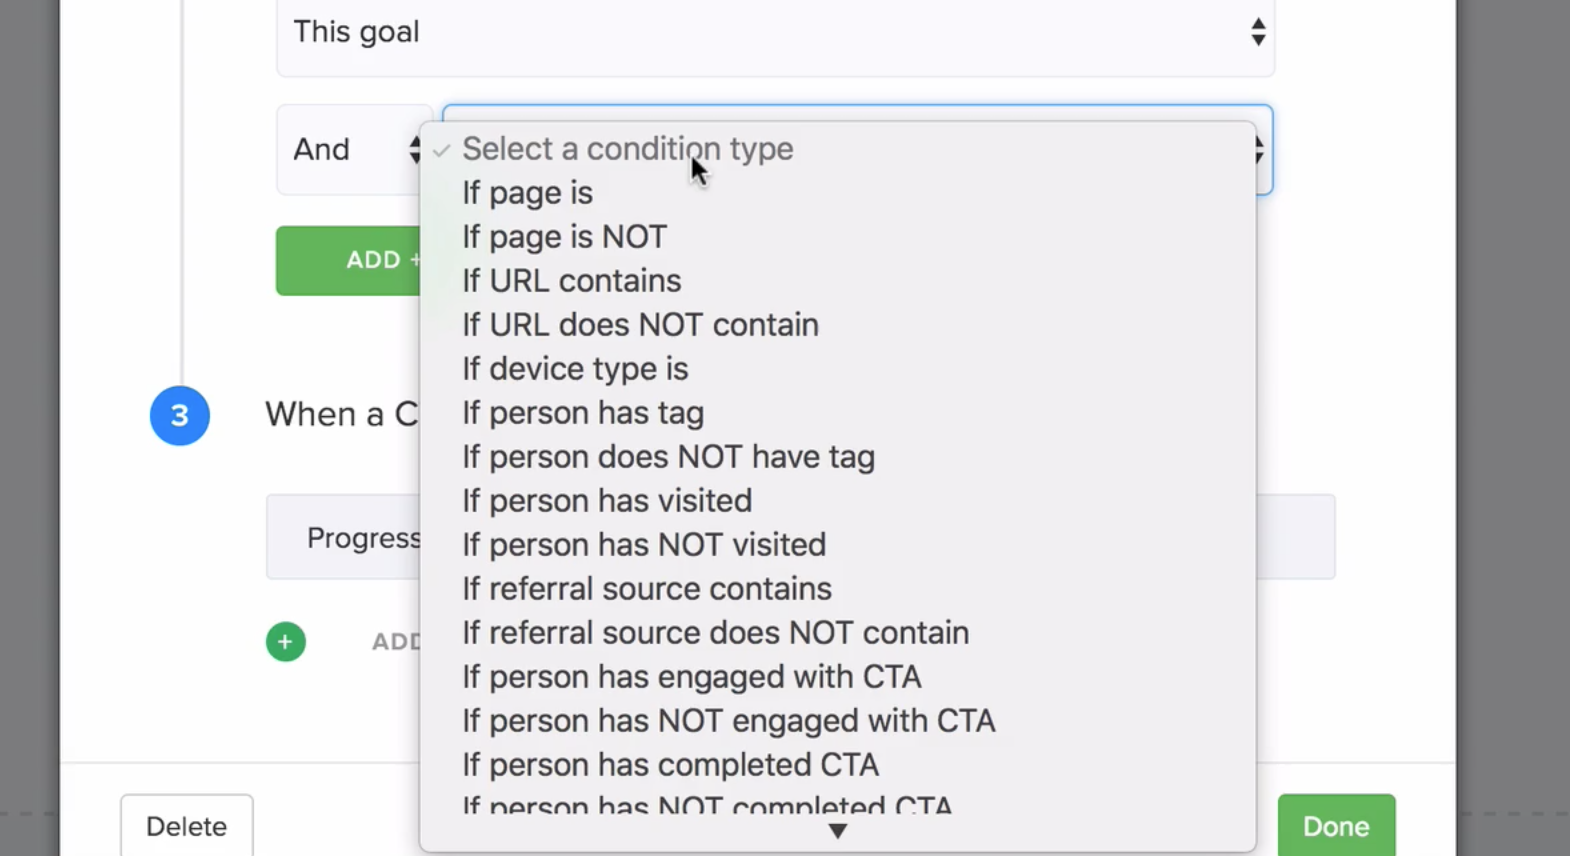
Task: Select 'If person has engaged with CTA'
Action: click(692, 677)
